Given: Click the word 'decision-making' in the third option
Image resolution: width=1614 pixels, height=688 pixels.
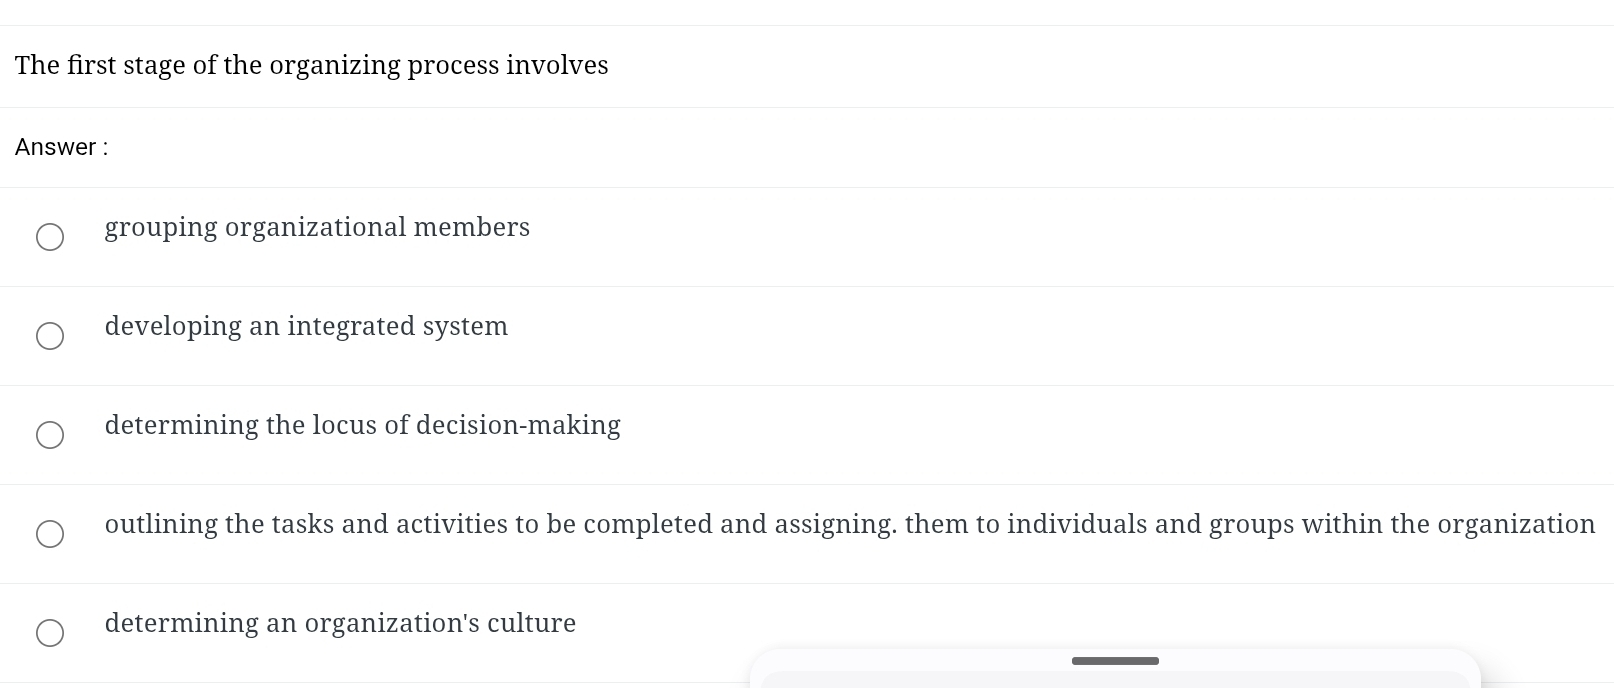Looking at the screenshot, I should click(x=518, y=425).
